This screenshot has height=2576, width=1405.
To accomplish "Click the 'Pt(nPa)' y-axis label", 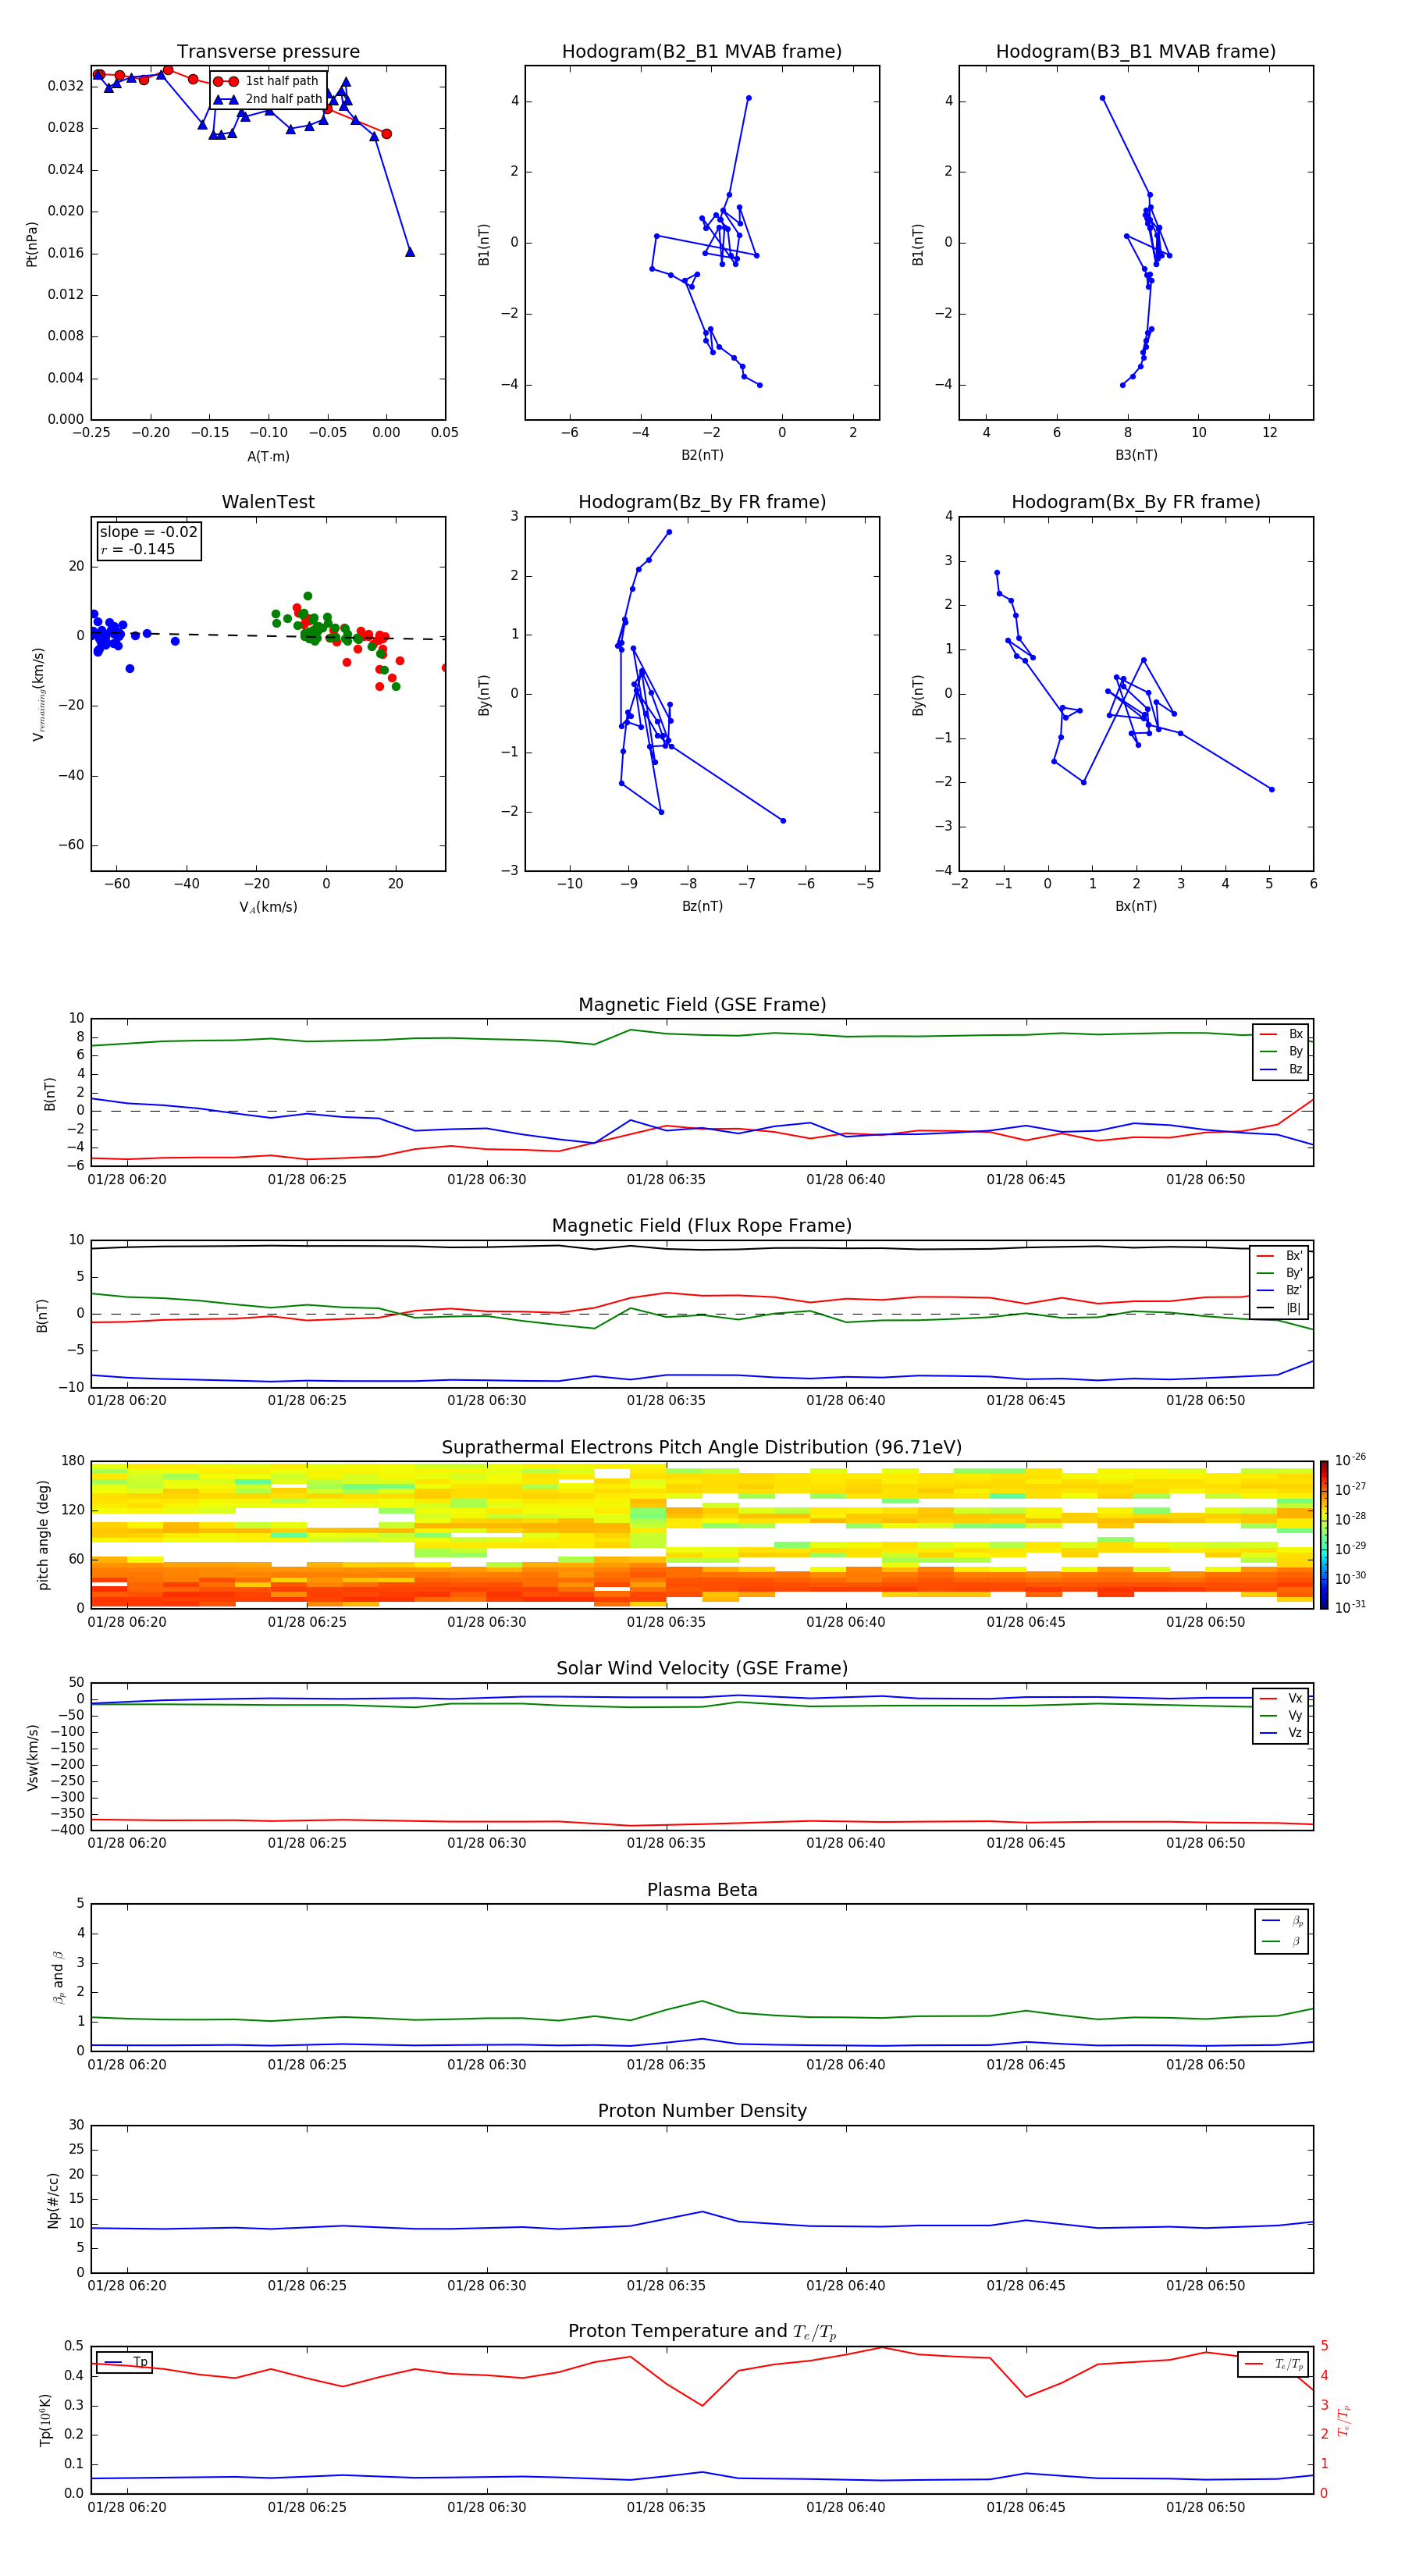I will [31, 244].
